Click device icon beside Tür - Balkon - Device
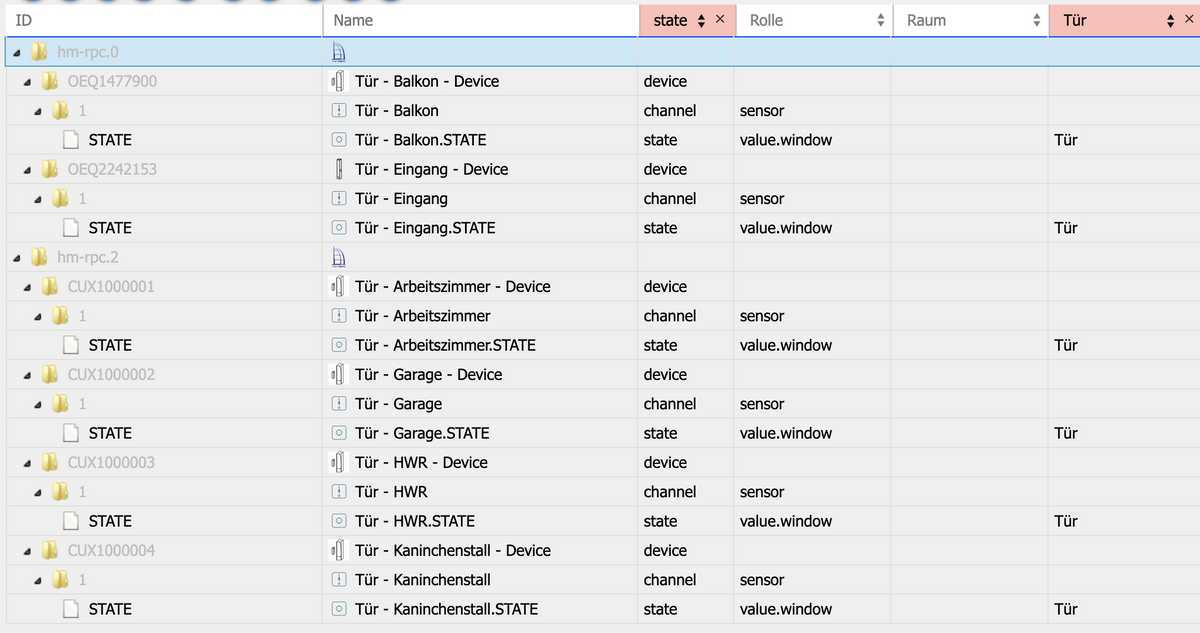1200x633 pixels. [339, 81]
